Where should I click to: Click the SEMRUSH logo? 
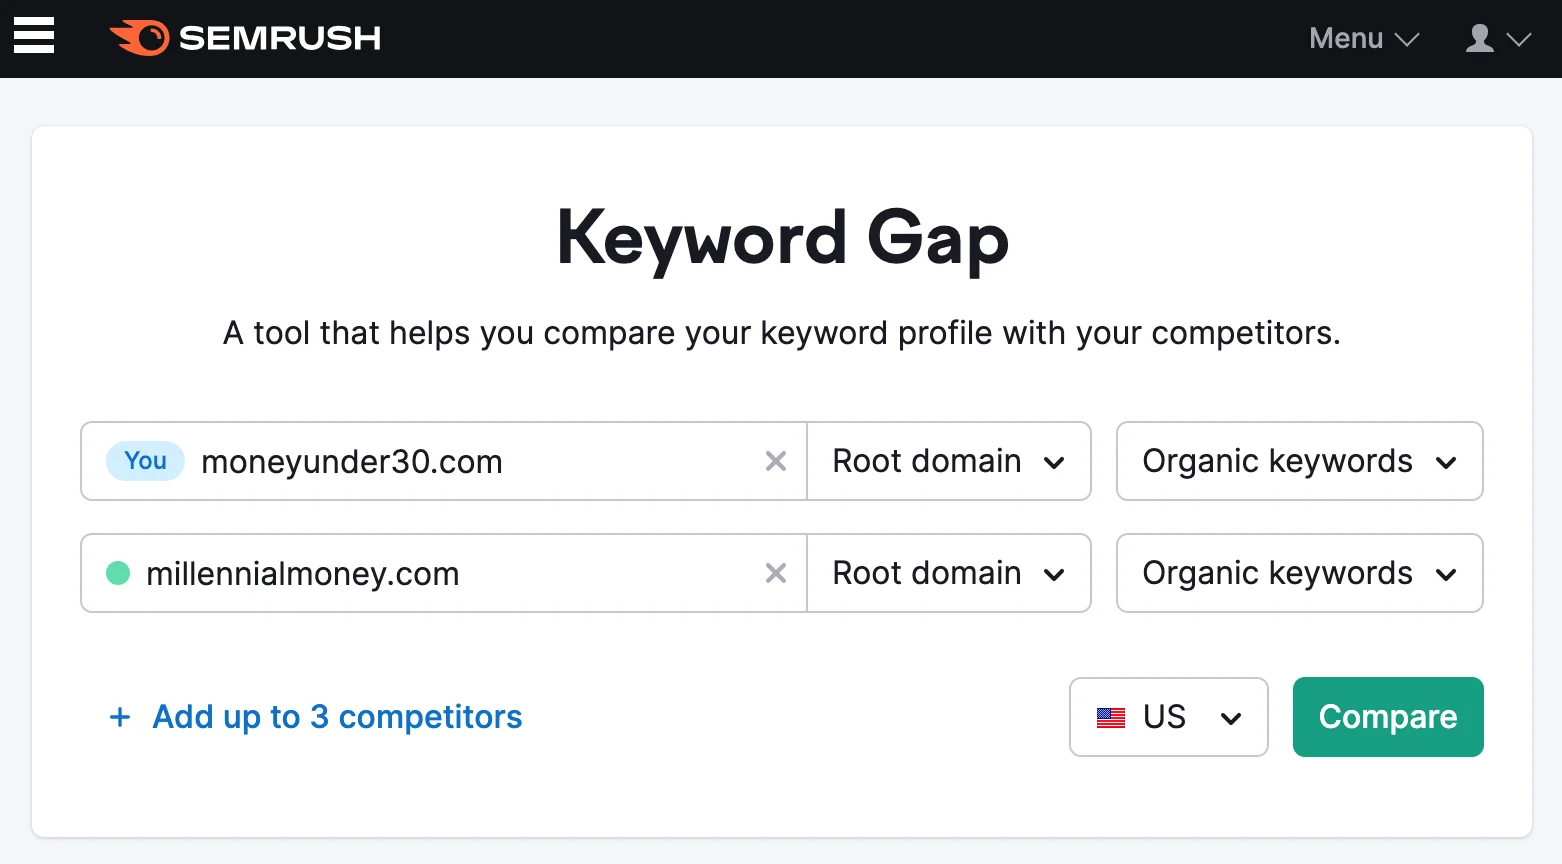(x=244, y=38)
